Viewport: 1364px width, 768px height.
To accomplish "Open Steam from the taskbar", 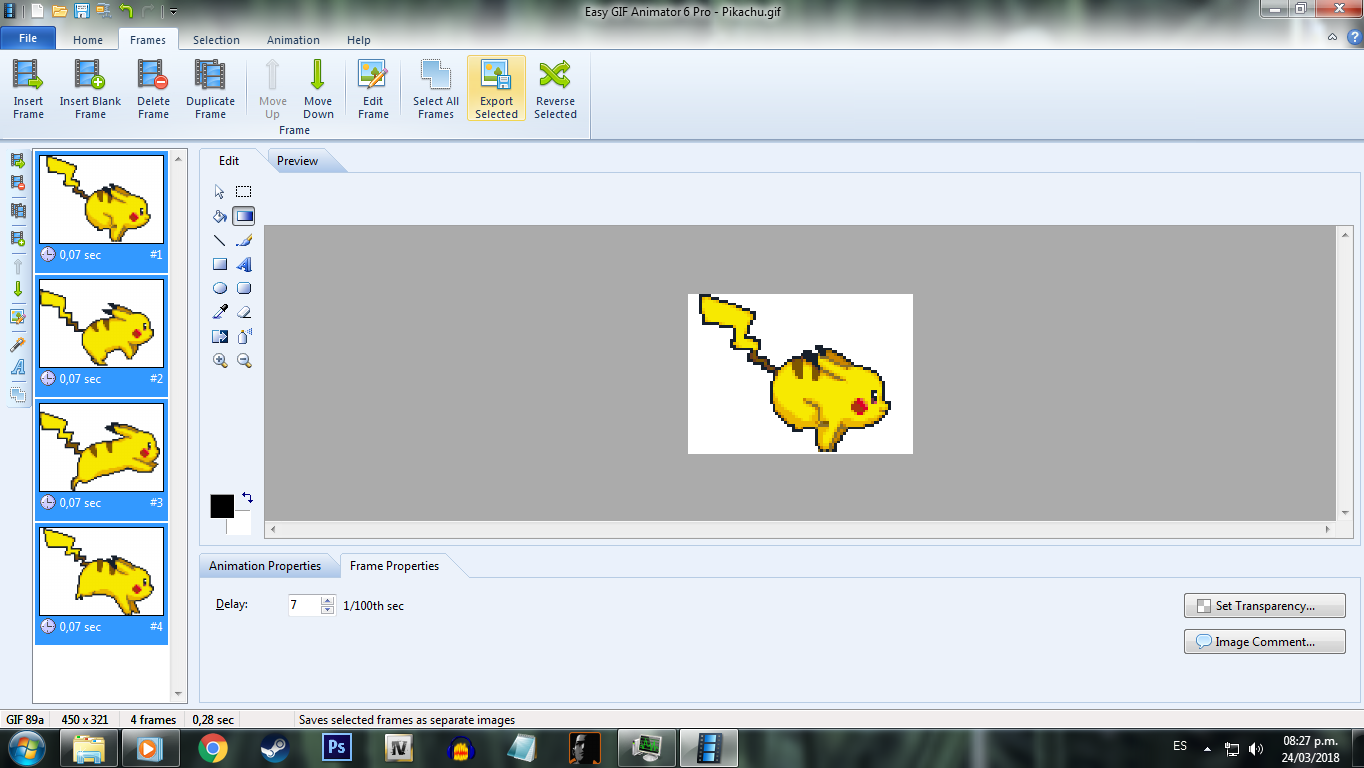I will tap(274, 748).
